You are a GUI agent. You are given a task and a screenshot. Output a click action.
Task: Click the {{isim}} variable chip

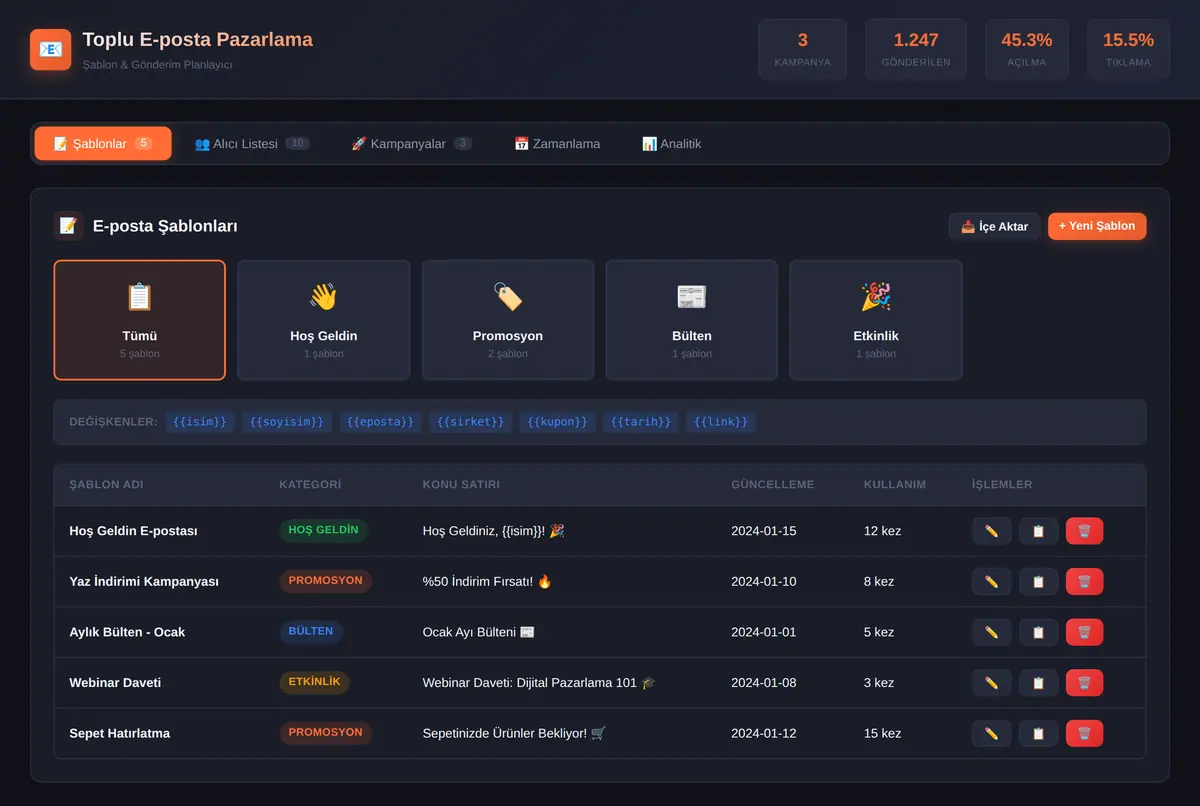pos(200,422)
